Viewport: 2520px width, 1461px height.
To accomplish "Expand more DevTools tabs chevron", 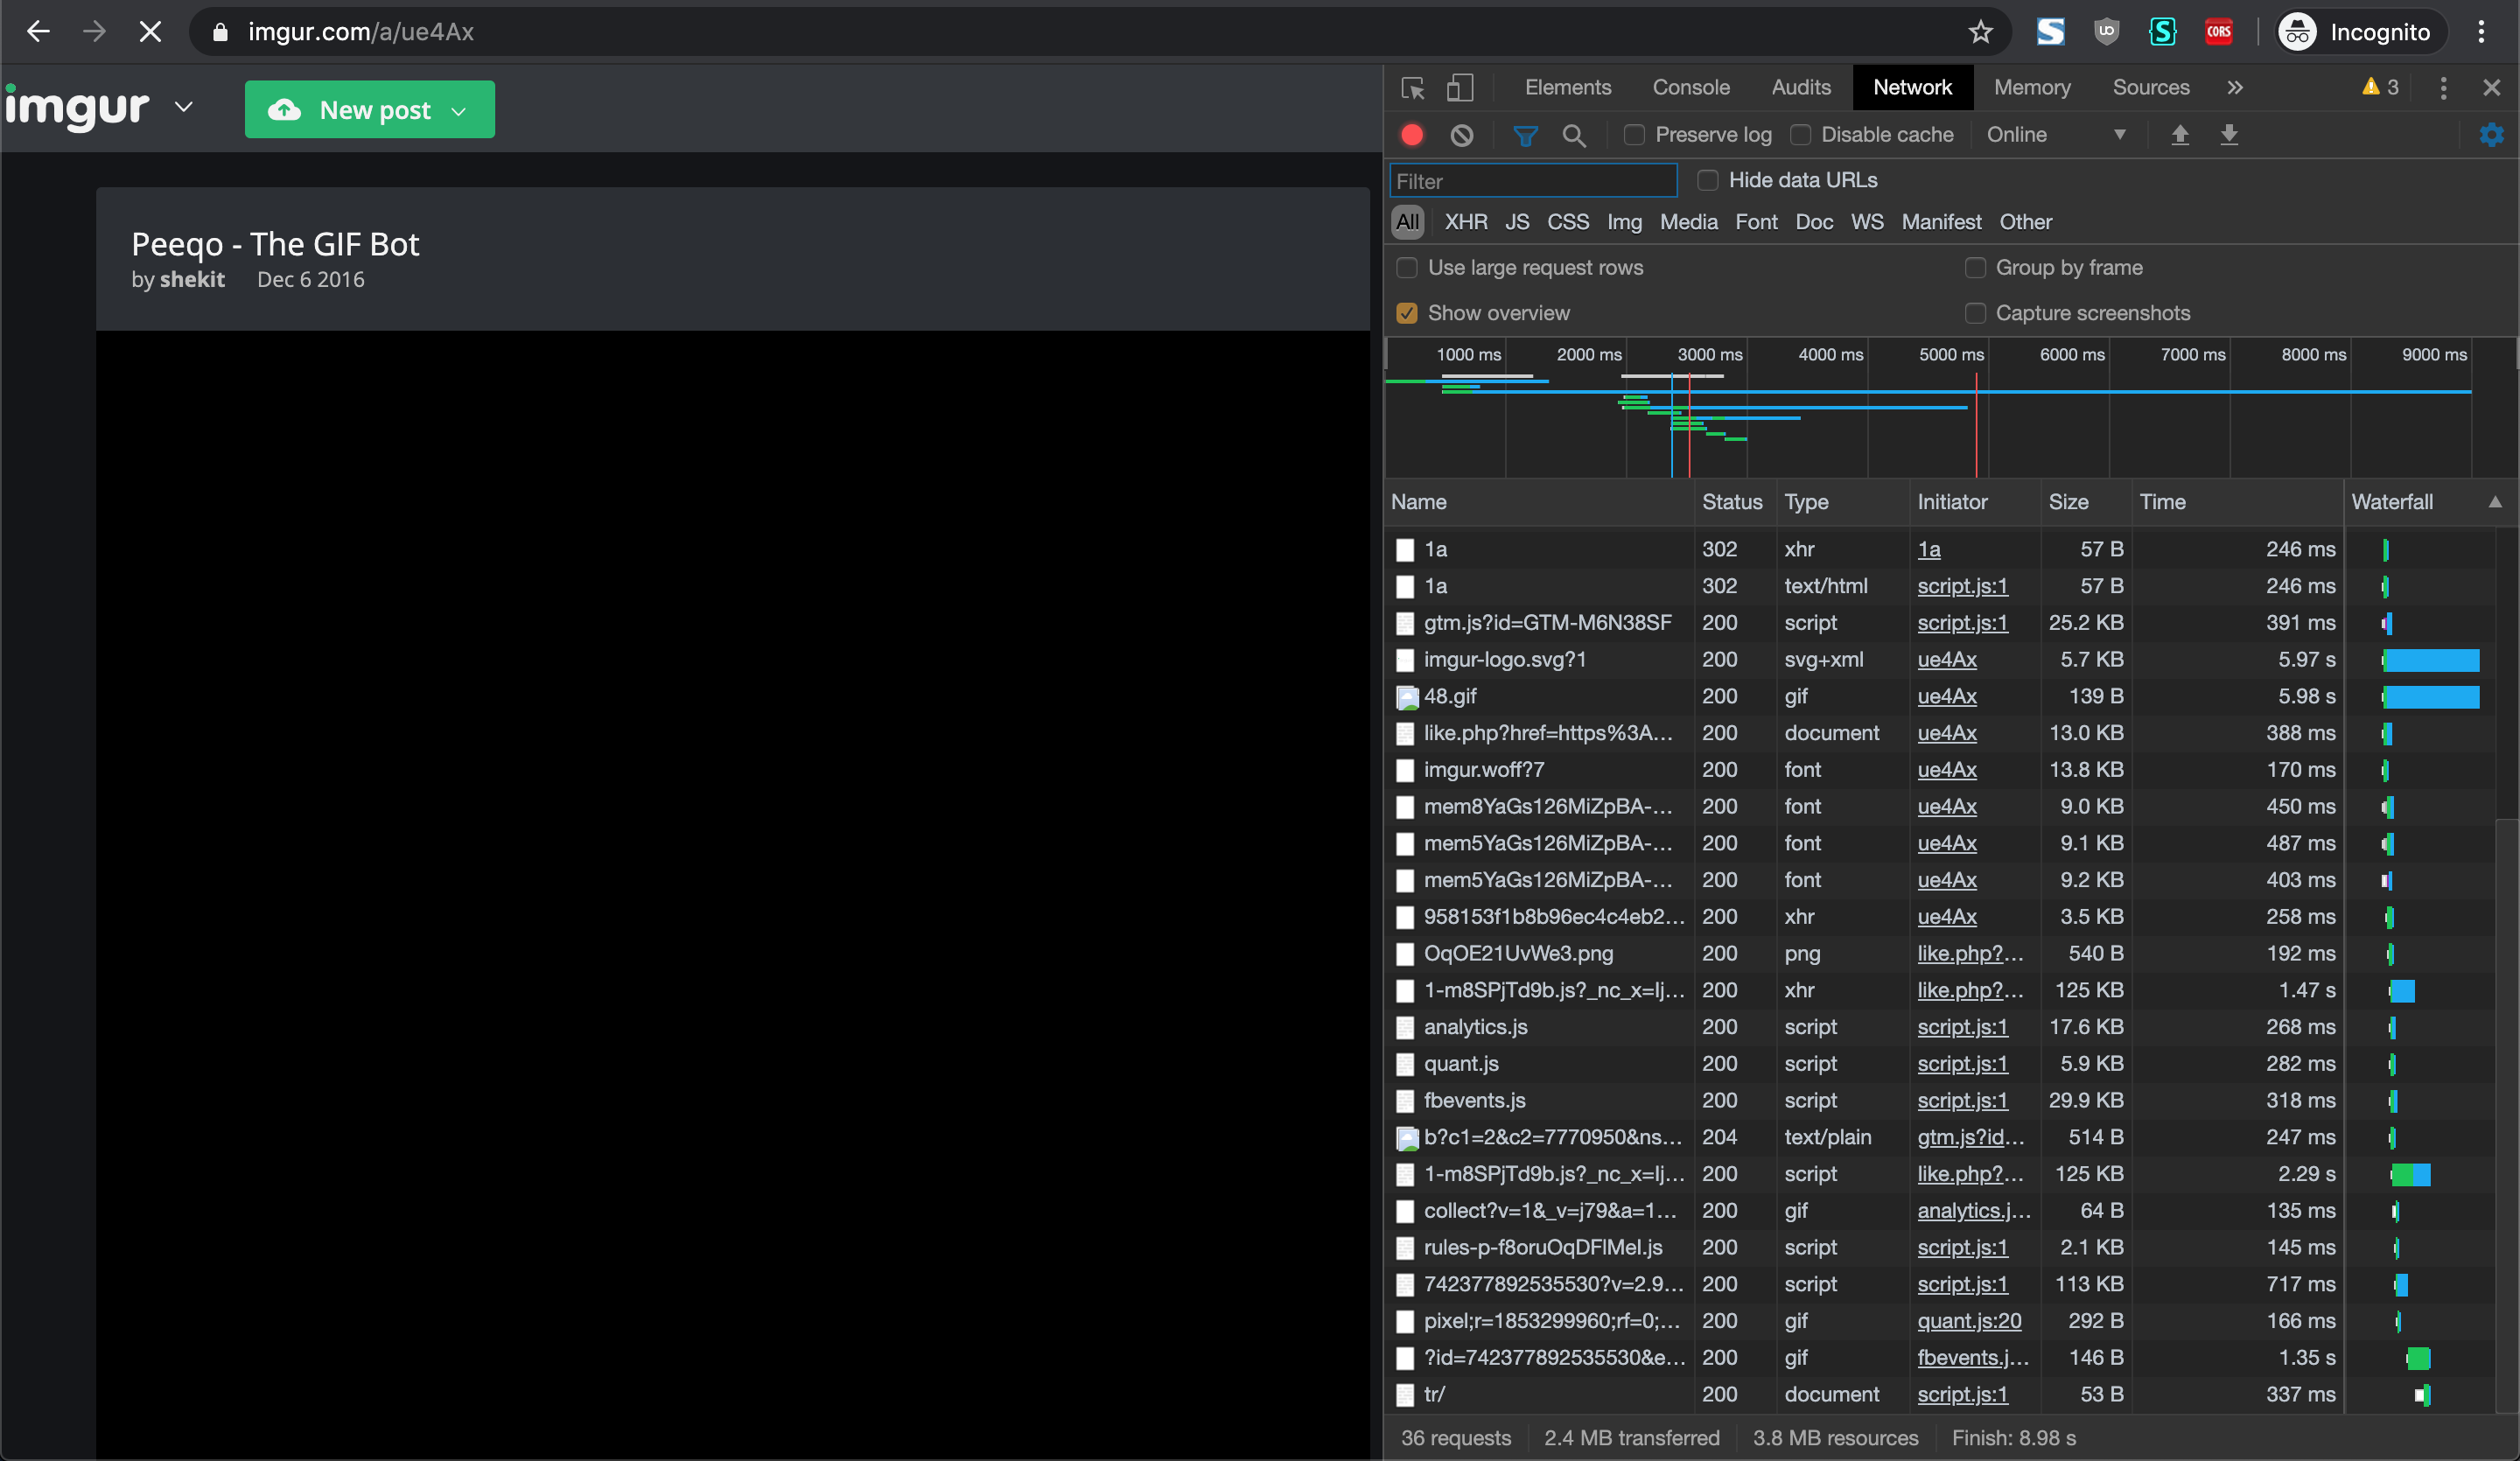I will (2235, 88).
